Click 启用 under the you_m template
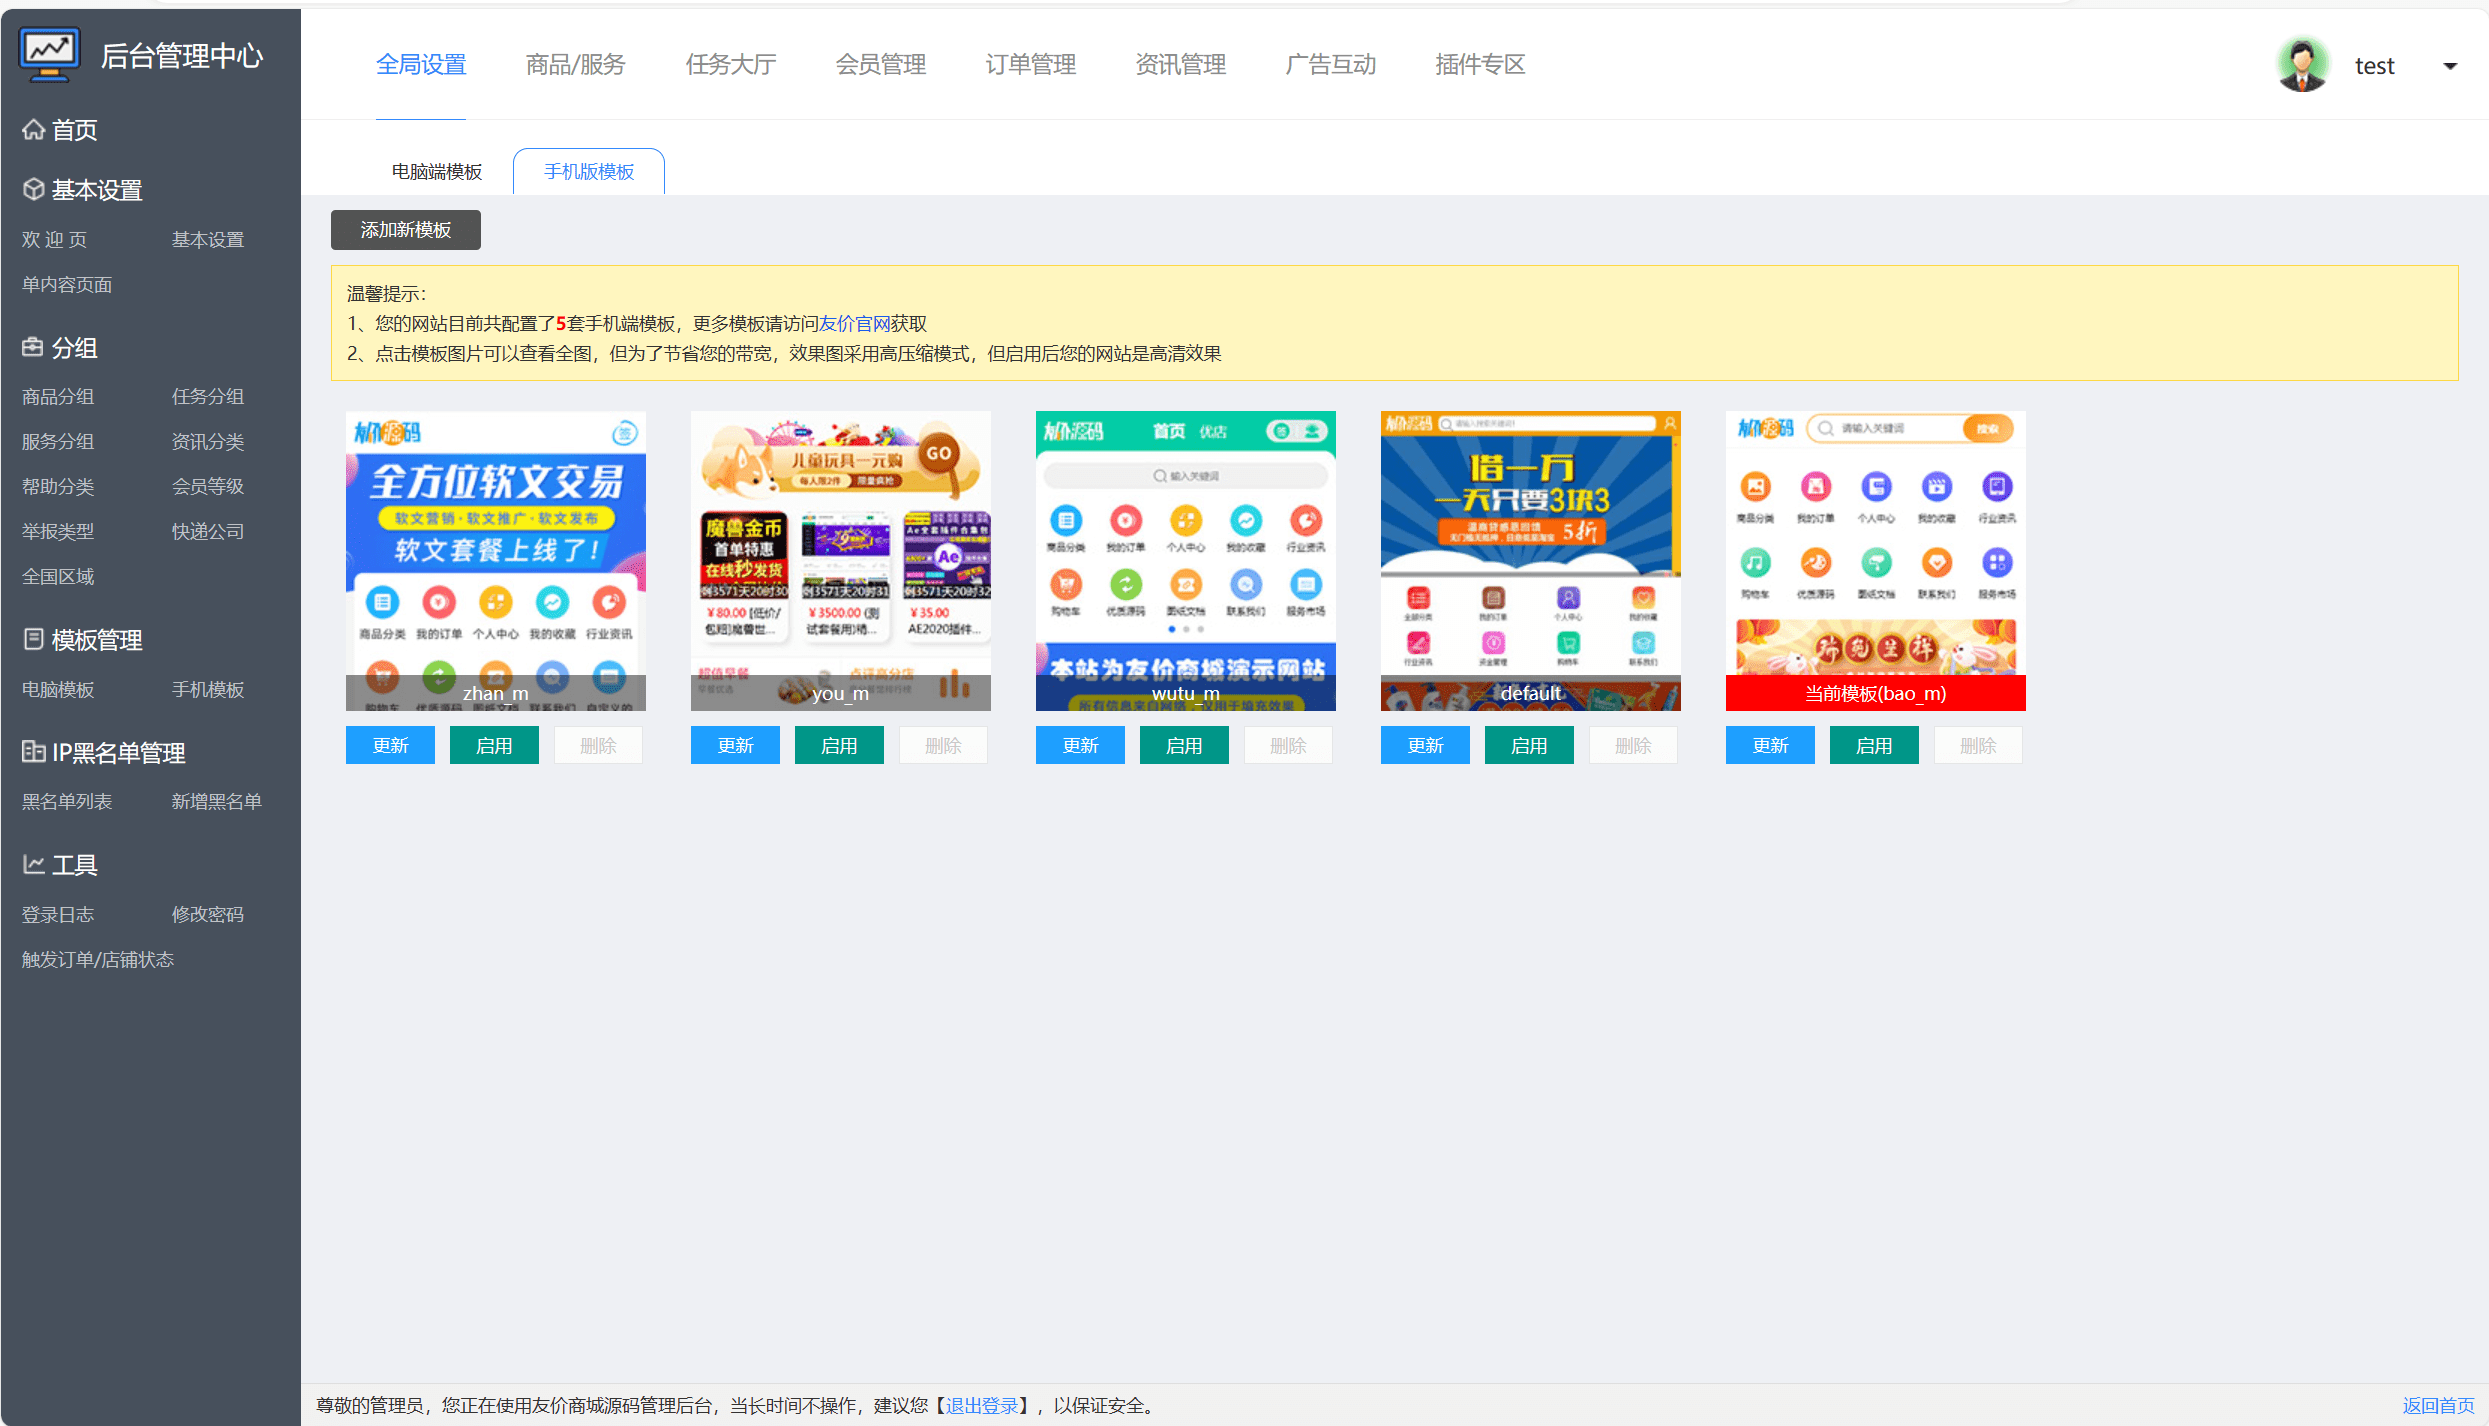 (839, 746)
